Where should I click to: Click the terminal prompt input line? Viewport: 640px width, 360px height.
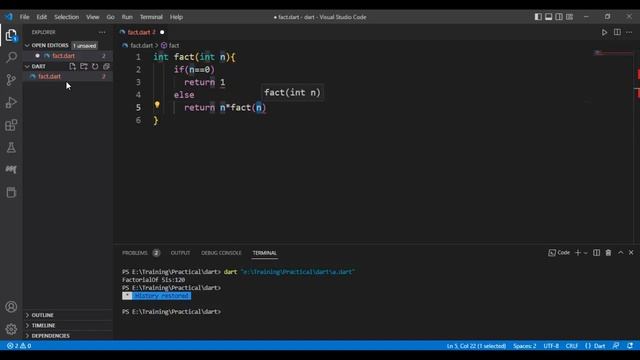(171, 311)
